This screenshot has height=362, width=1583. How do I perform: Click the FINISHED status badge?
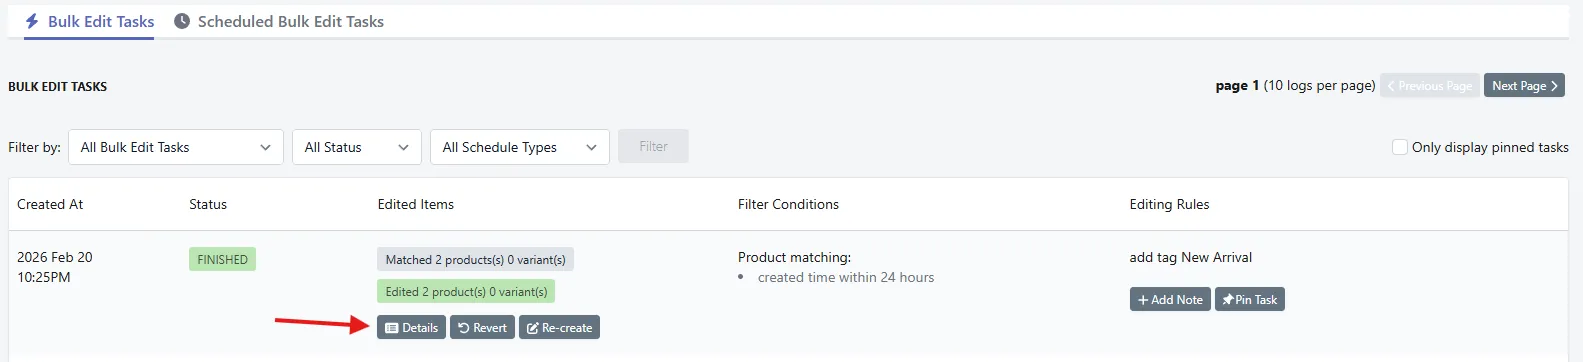pos(222,259)
